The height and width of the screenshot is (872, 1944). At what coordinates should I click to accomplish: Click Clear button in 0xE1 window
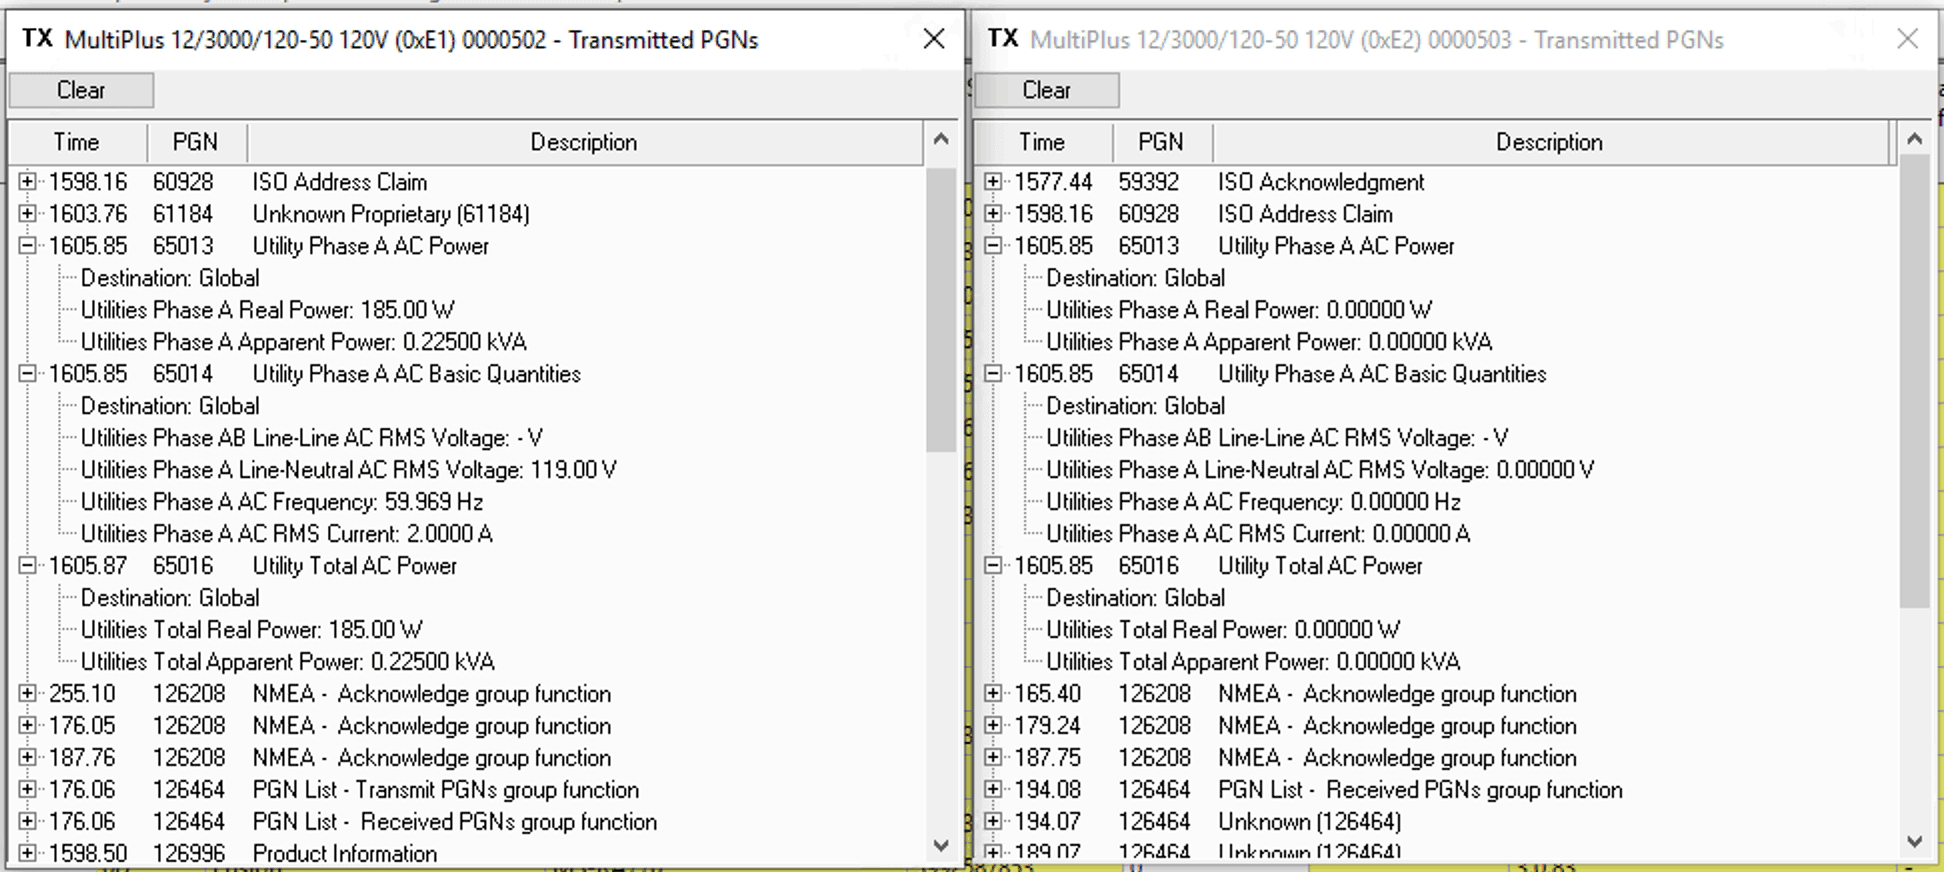[x=81, y=90]
